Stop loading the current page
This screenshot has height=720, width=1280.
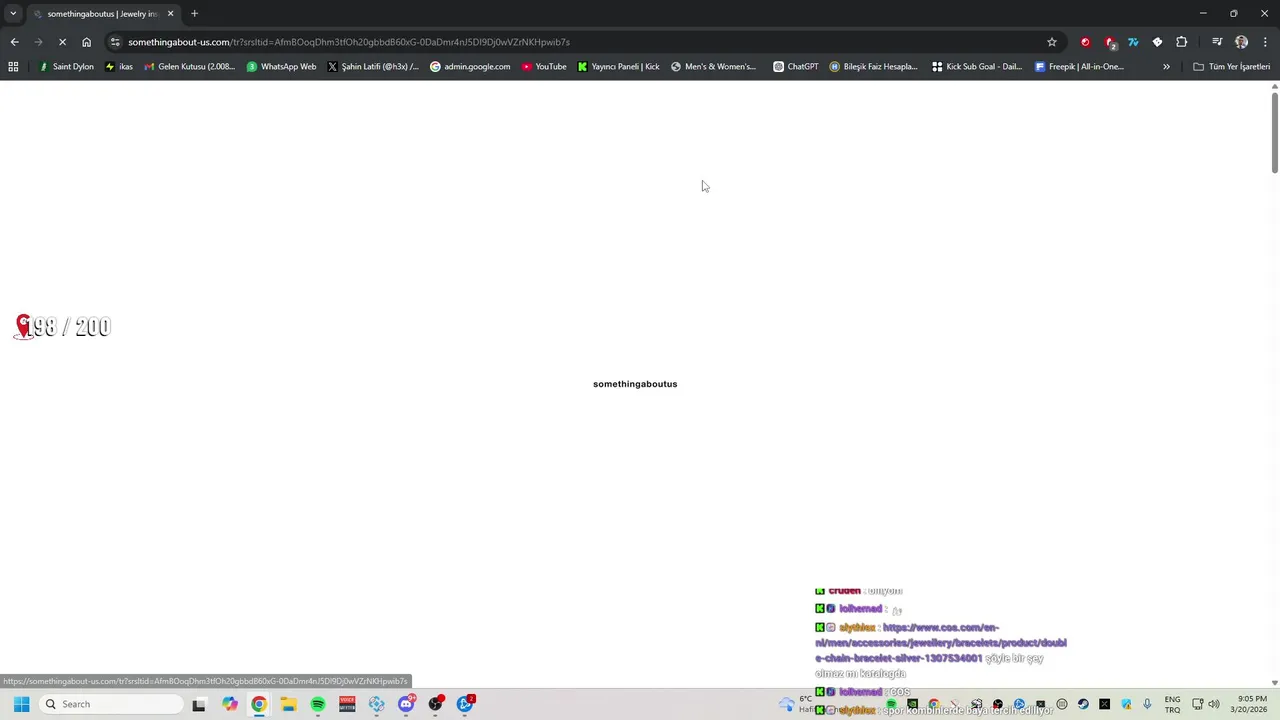point(62,42)
